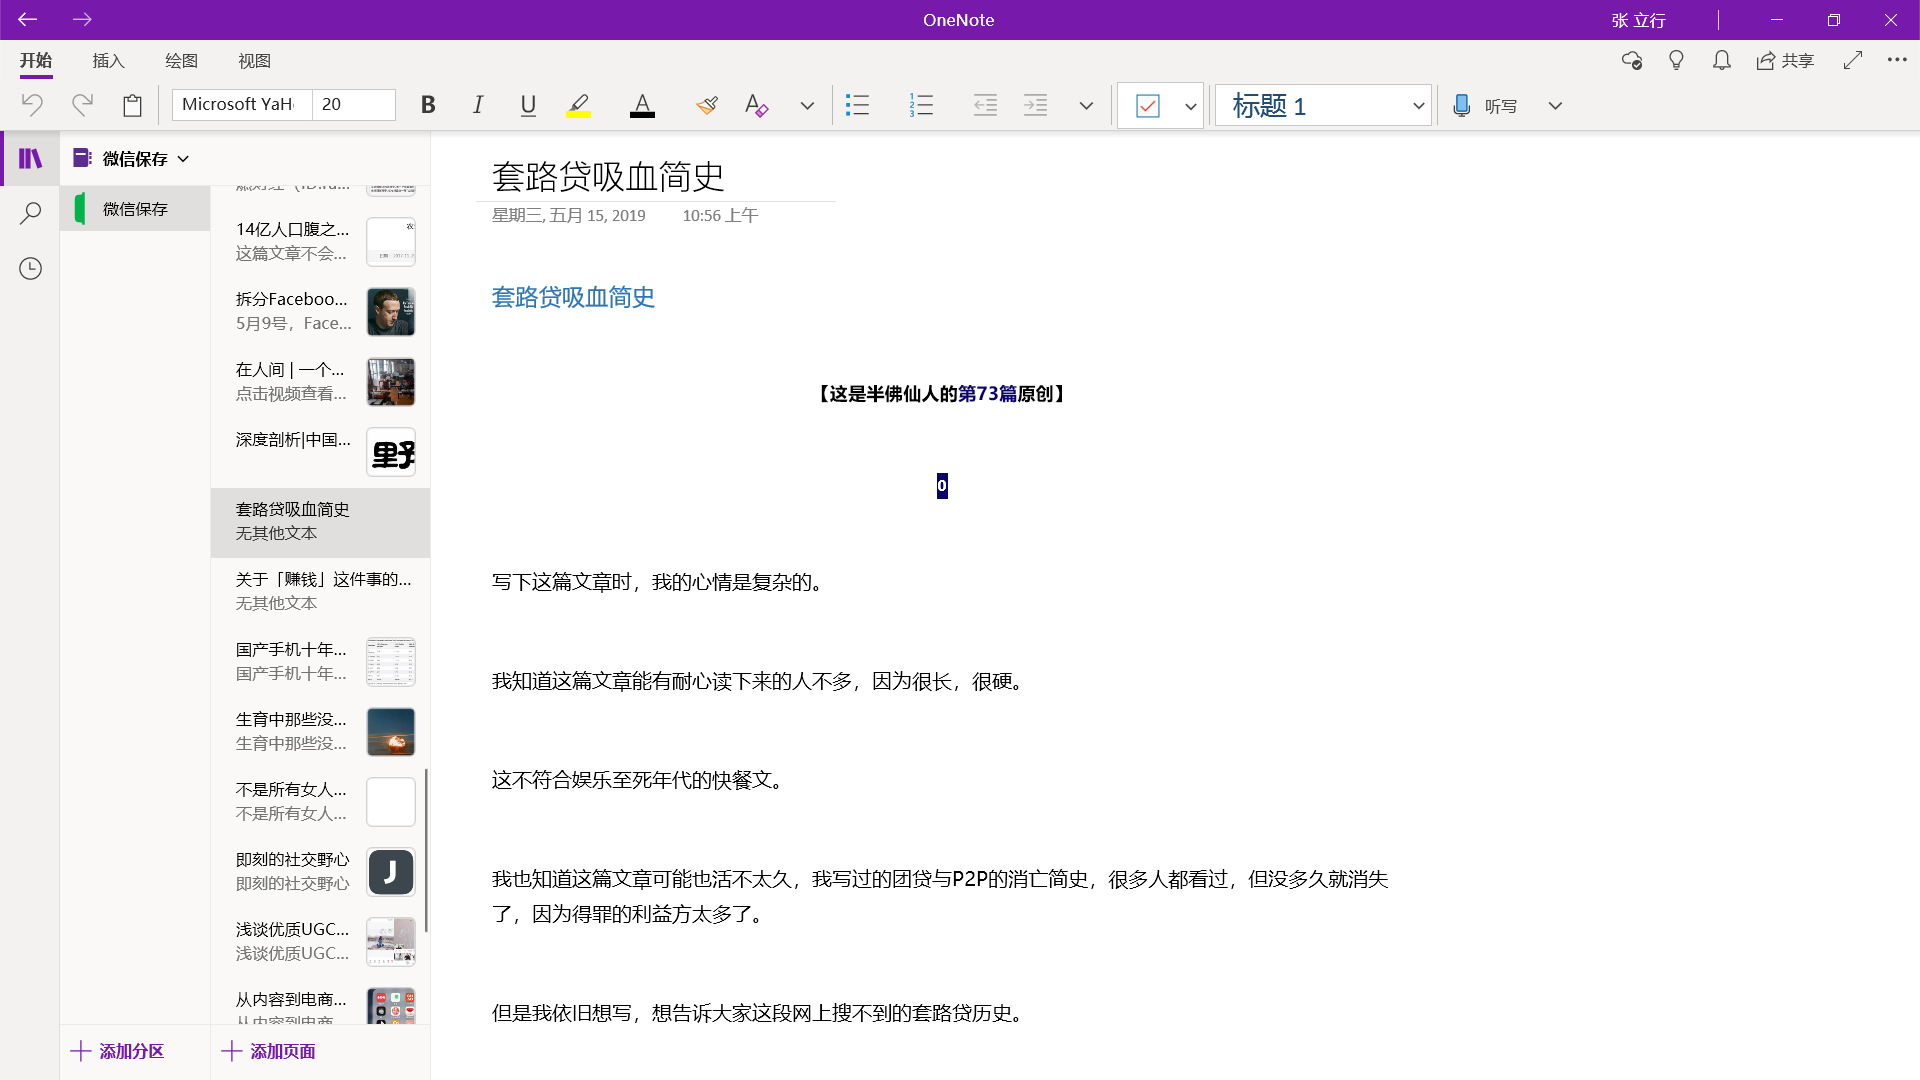Open notifications with the bell icon
This screenshot has width=1920, height=1080.
(x=1721, y=60)
